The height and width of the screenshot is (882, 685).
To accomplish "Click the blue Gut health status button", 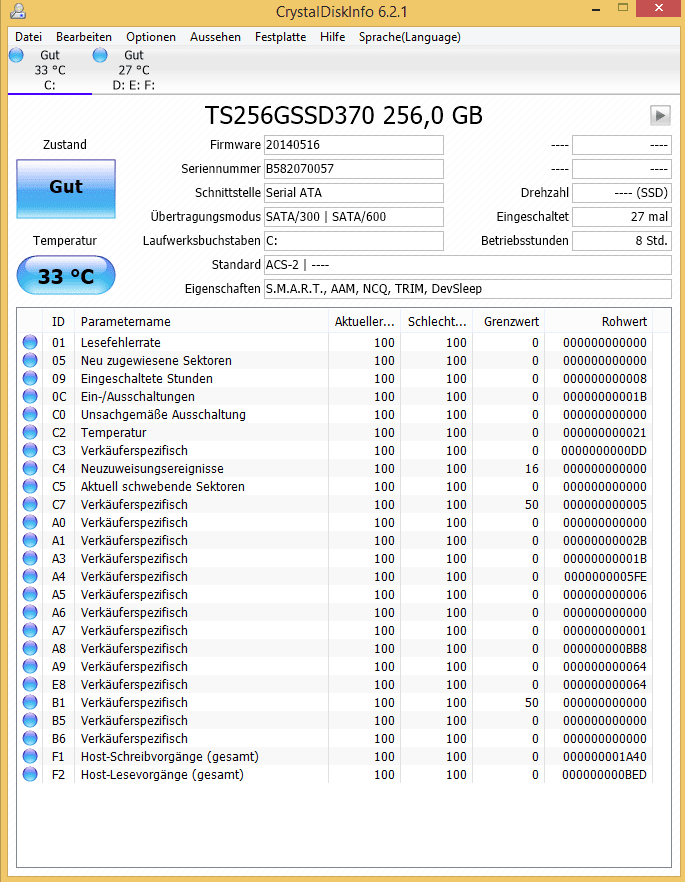I will coord(66,188).
